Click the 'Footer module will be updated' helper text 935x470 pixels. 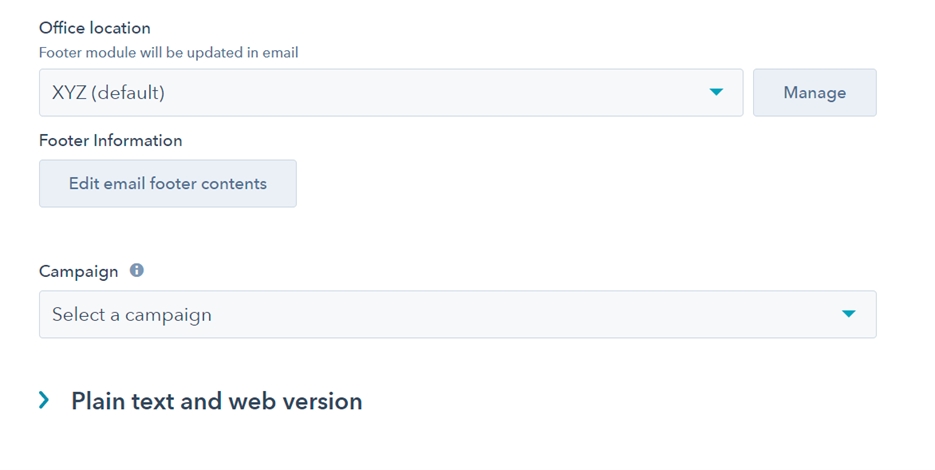pyautogui.click(x=168, y=52)
